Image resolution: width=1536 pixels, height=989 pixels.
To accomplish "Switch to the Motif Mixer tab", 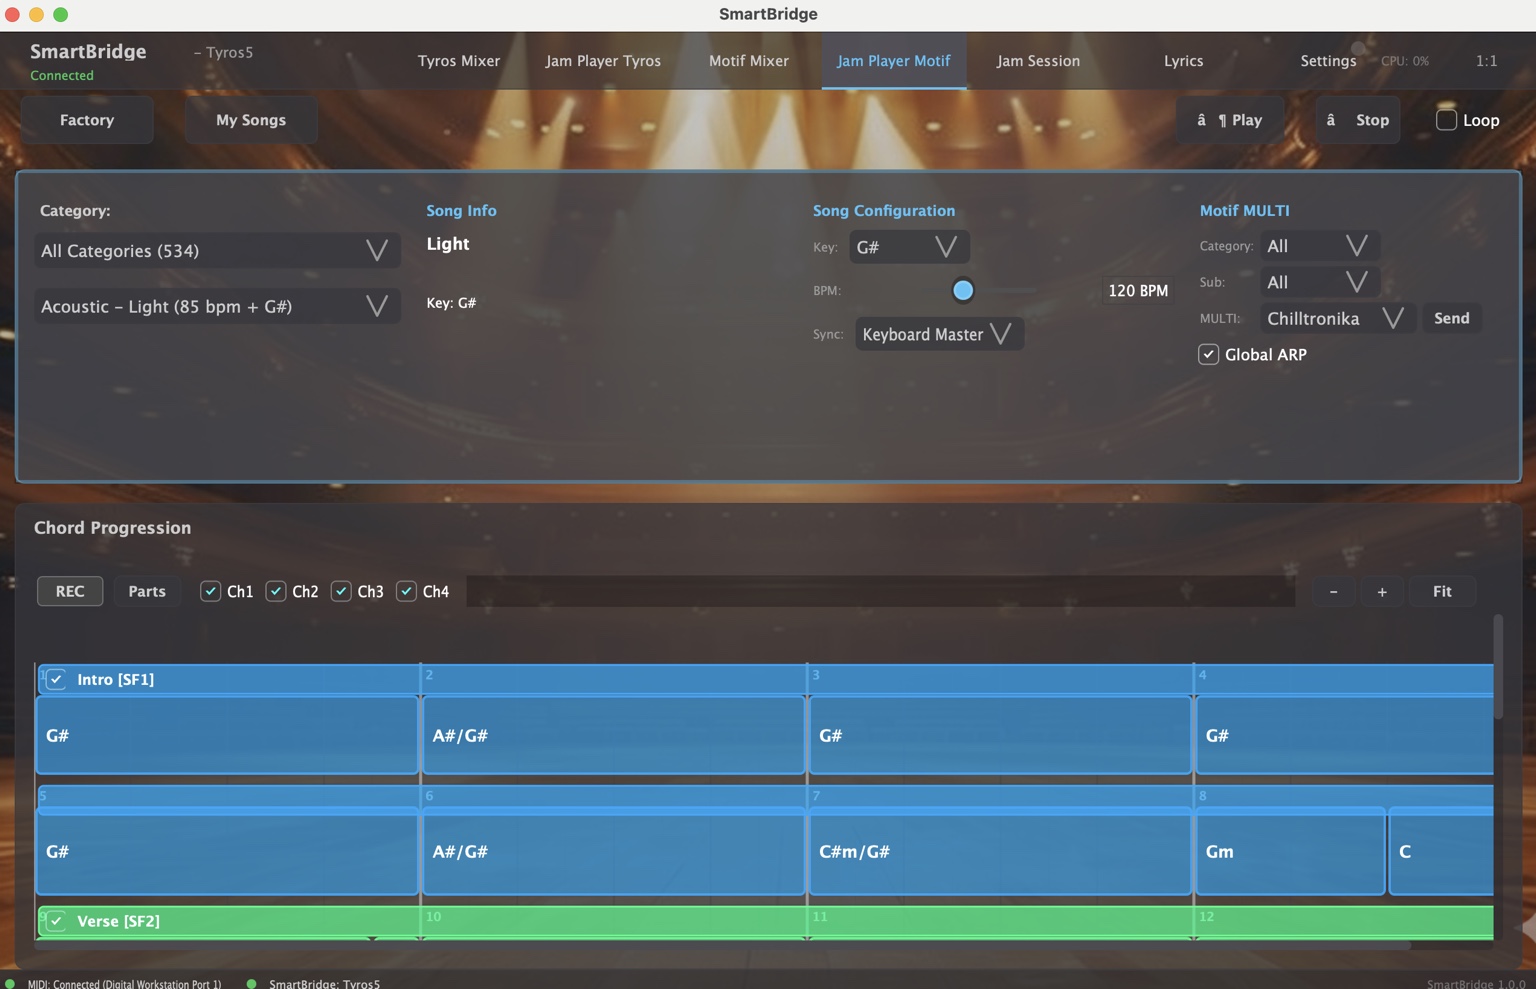I will click(x=748, y=60).
